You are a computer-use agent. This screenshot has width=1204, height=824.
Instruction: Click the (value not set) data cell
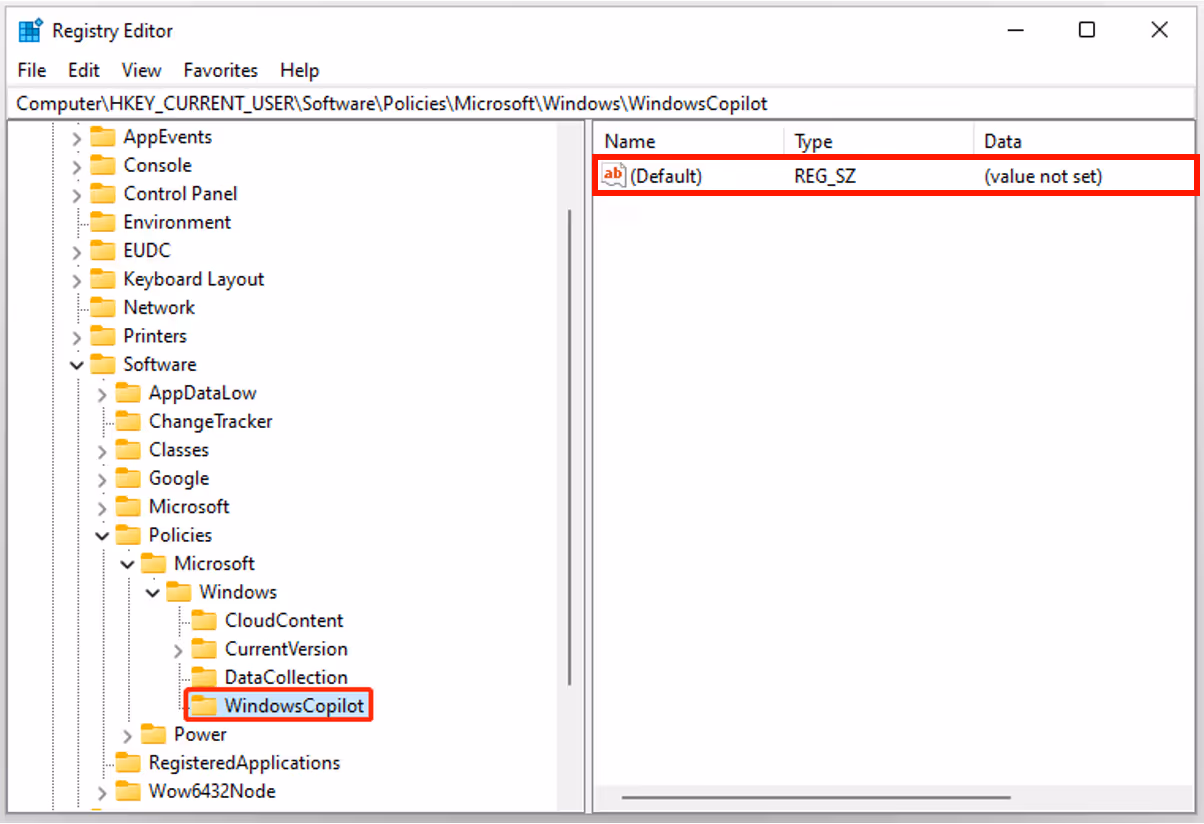[1043, 176]
